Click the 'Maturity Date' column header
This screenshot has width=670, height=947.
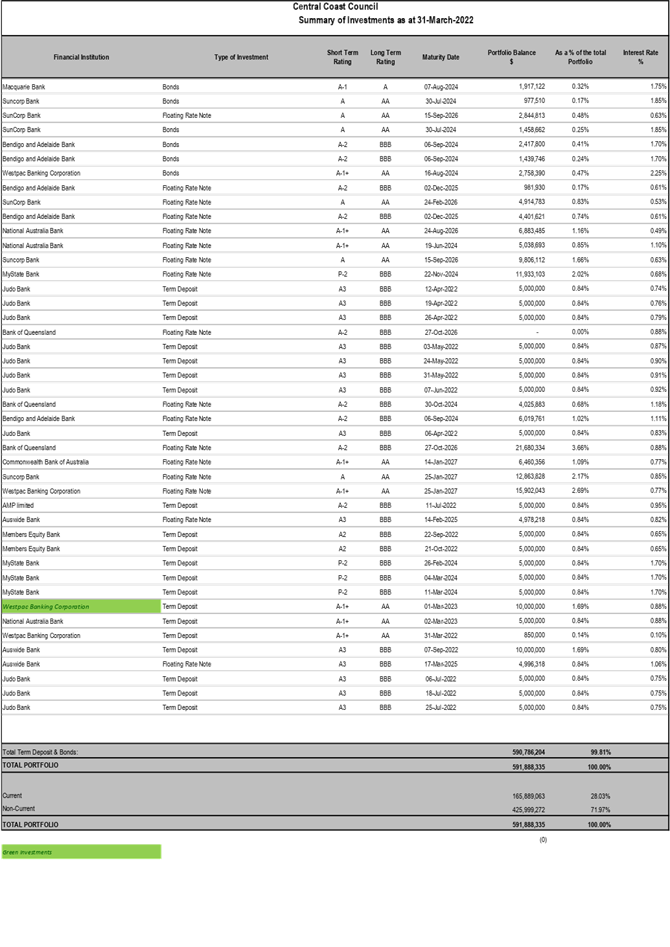click(440, 57)
